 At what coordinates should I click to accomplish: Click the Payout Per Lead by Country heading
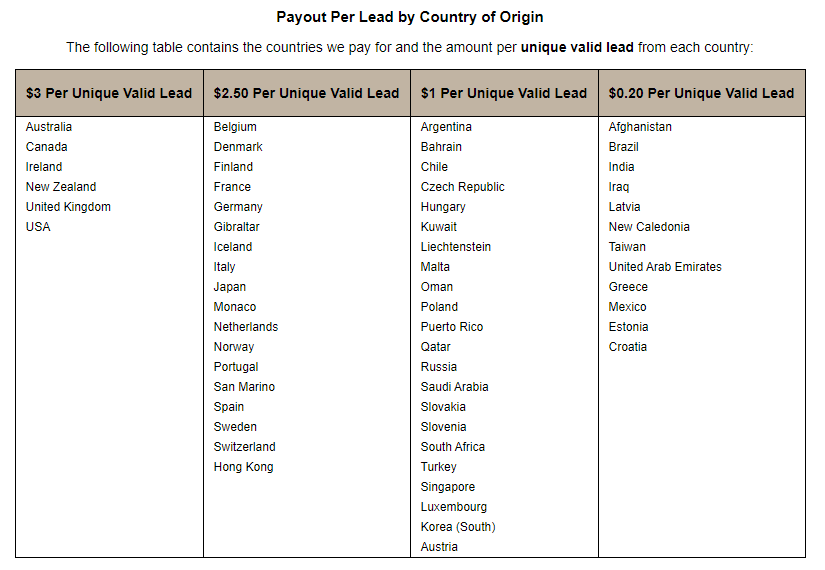(410, 17)
